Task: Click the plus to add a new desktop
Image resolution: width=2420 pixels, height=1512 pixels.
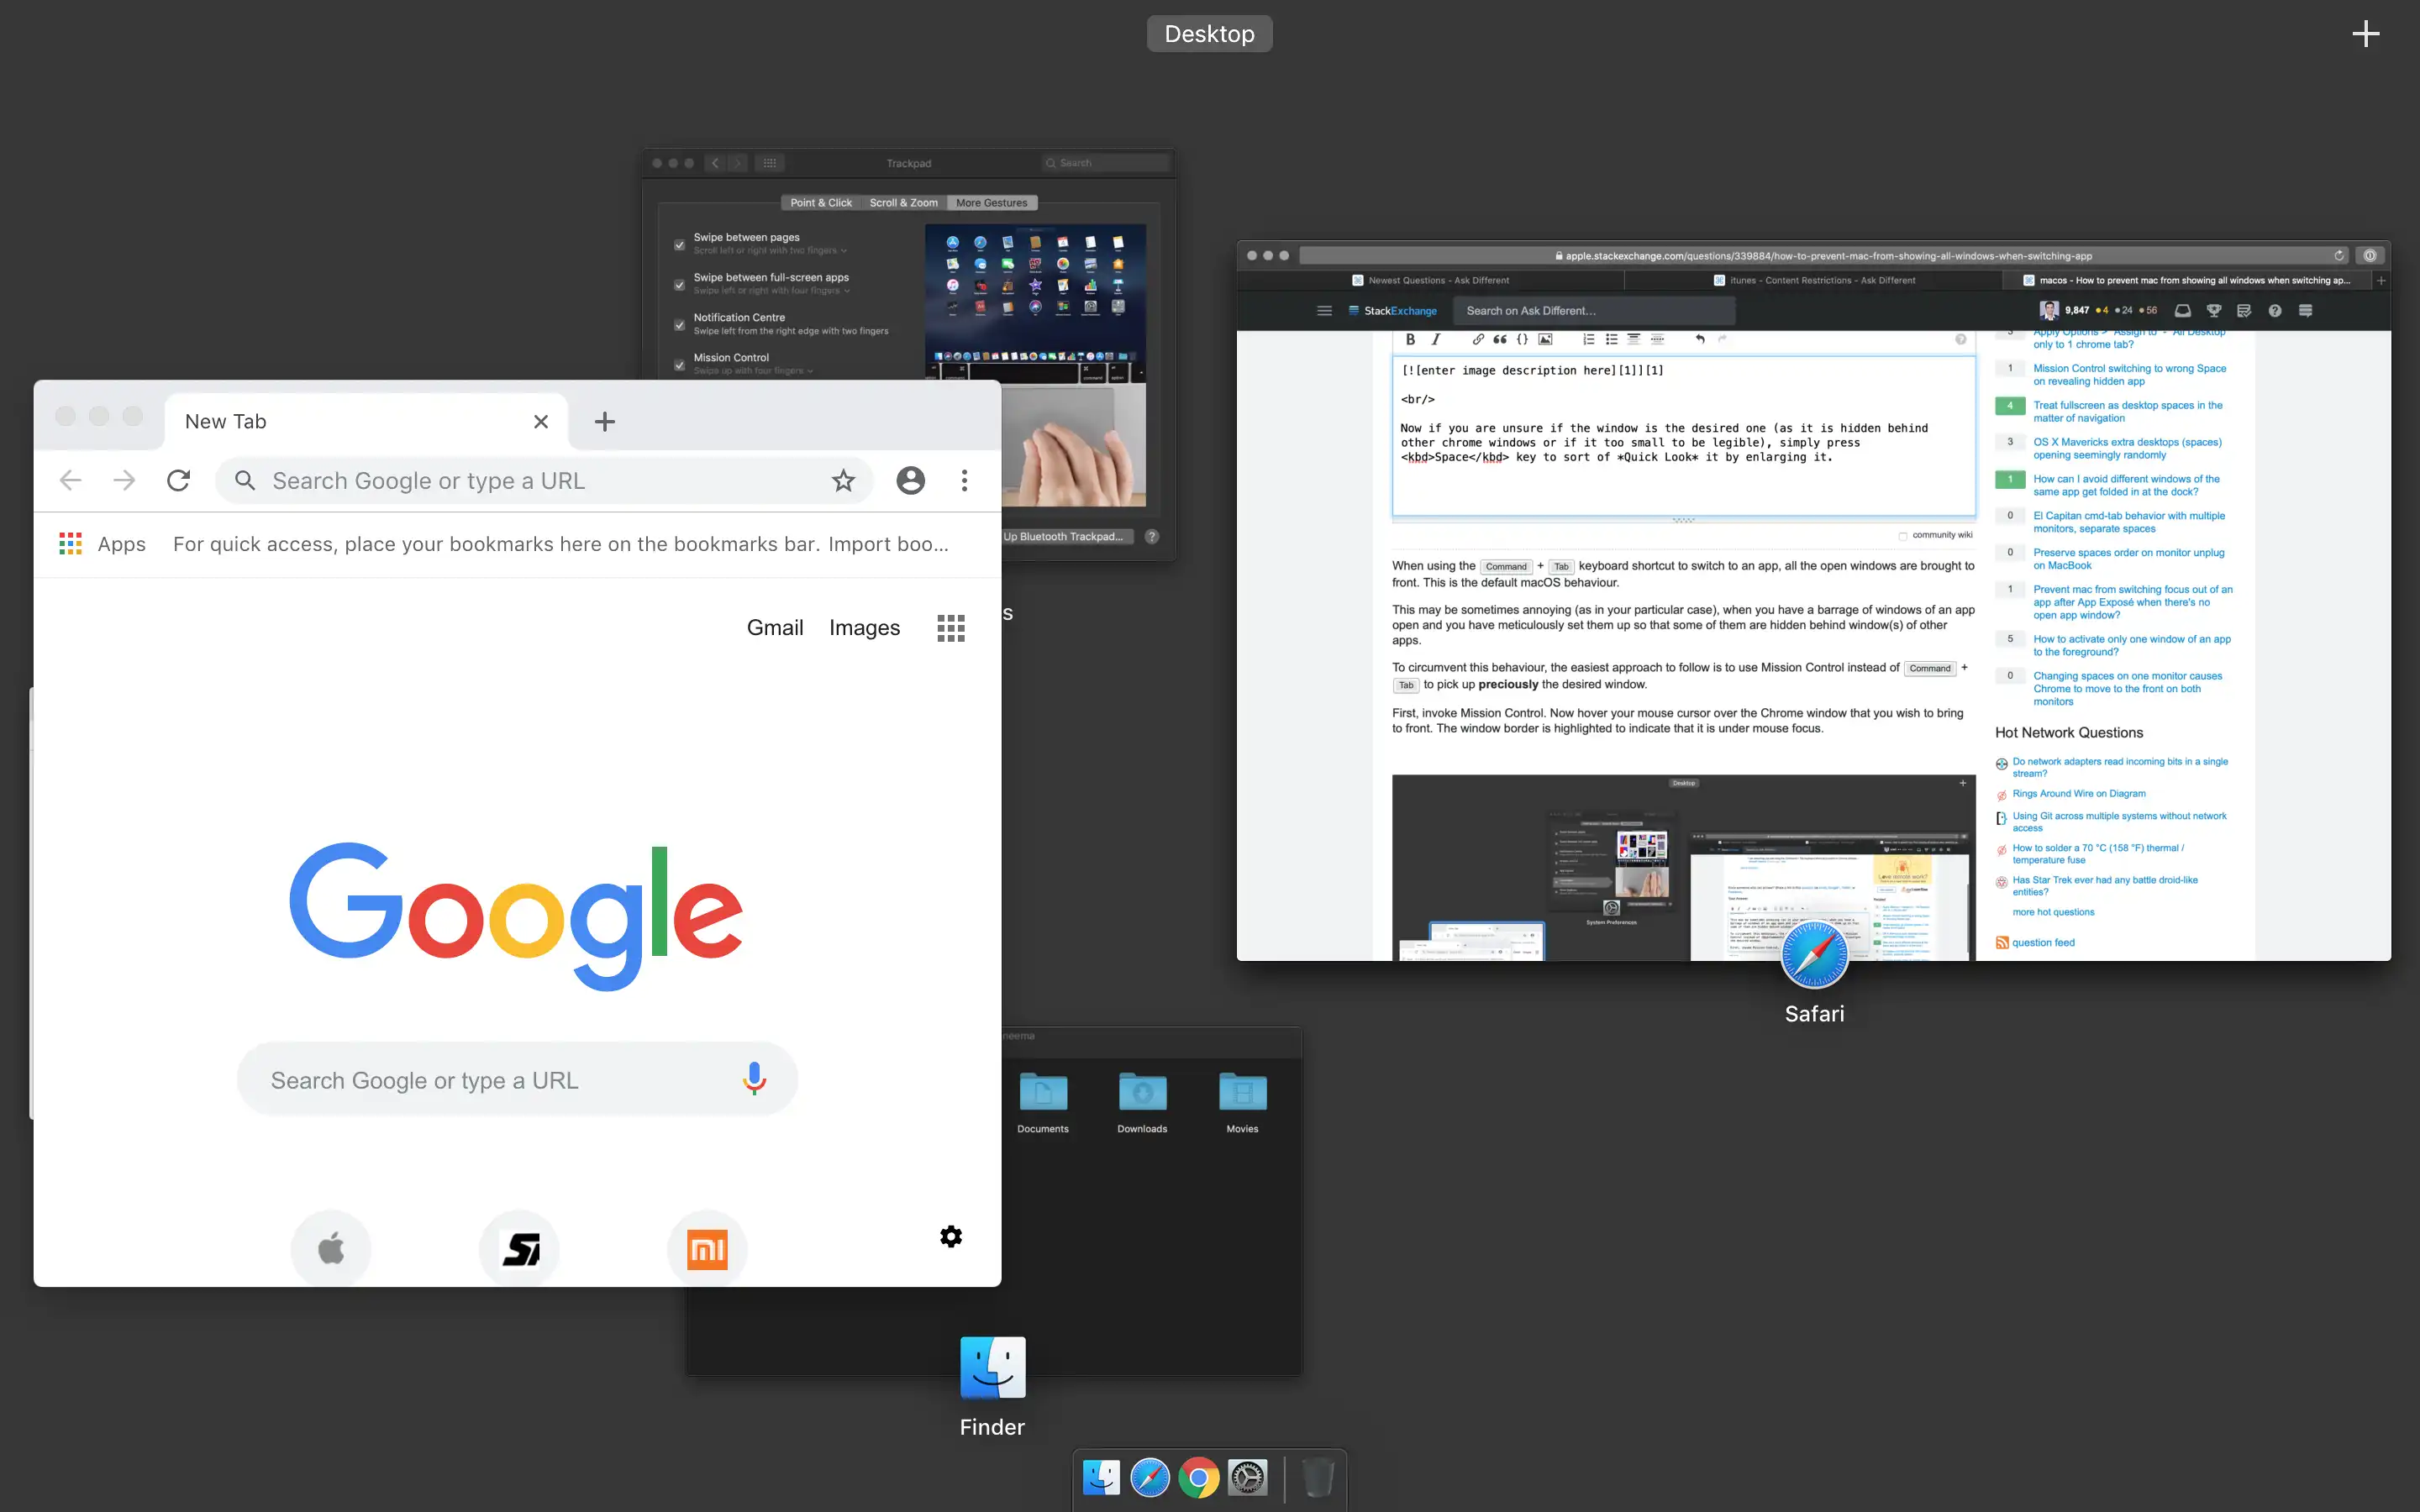Action: tap(2366, 33)
